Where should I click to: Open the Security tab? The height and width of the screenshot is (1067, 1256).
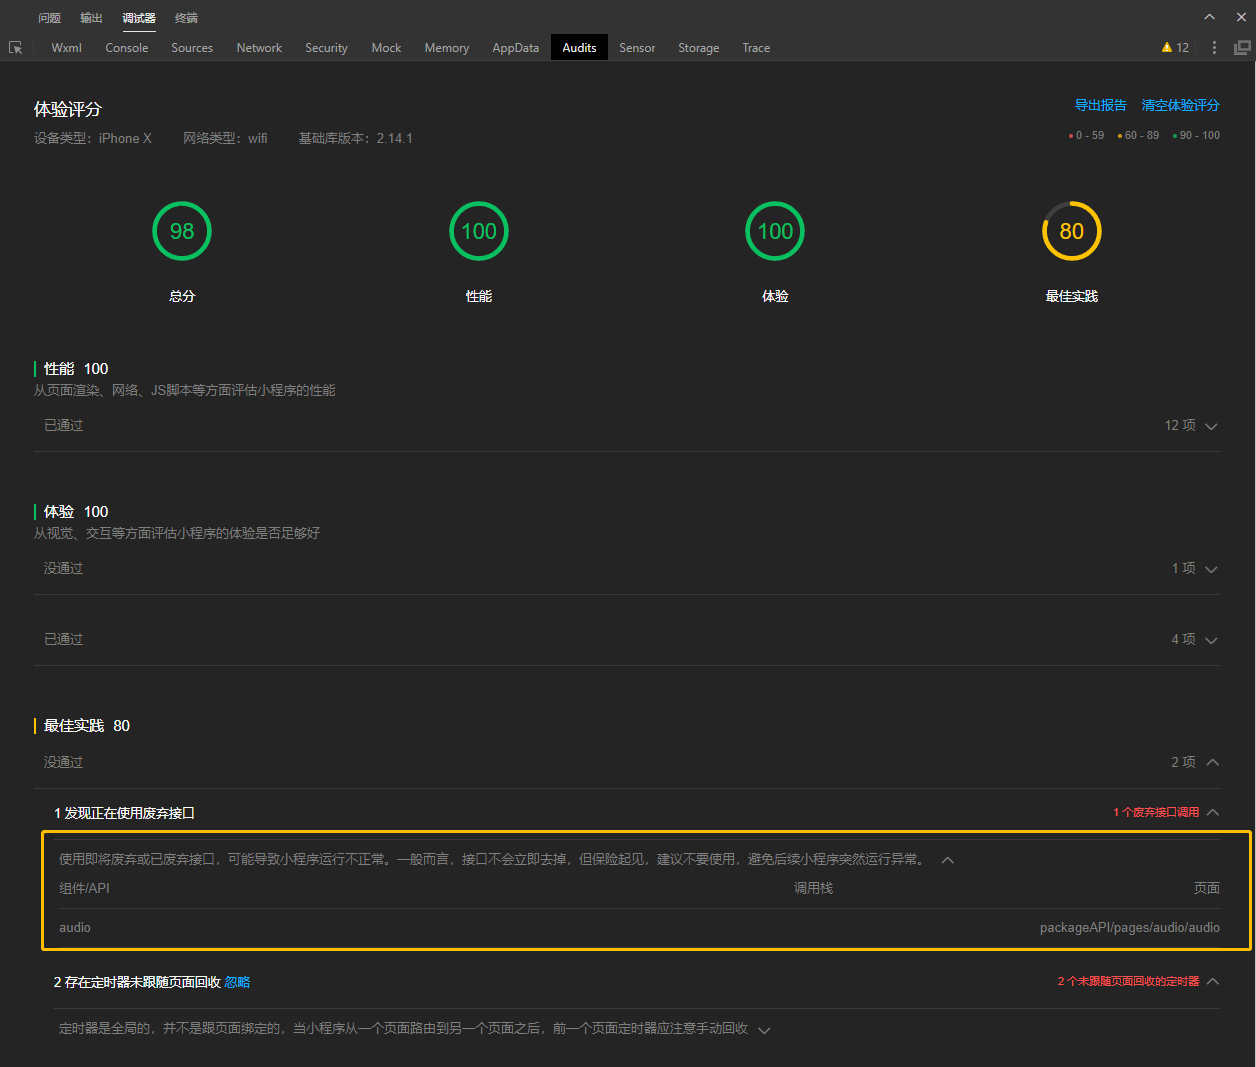point(326,48)
